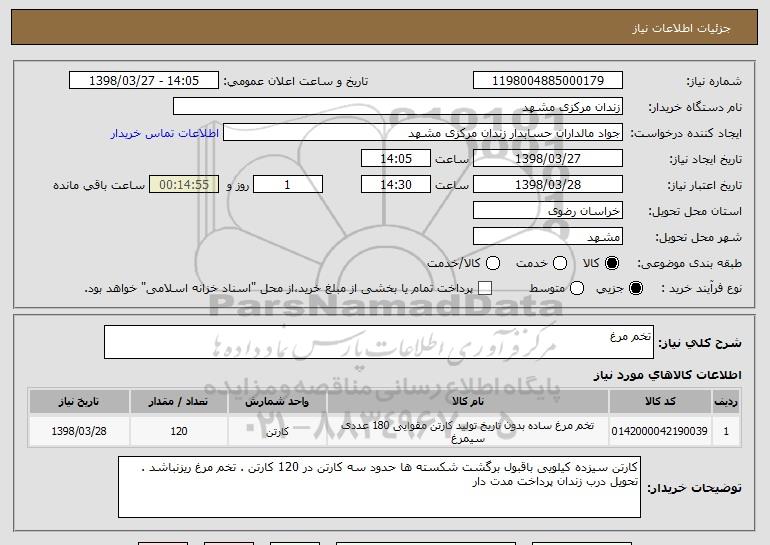The image size is (770, 545).
Task: Click the validity time field 14:30
Action: click(x=396, y=185)
